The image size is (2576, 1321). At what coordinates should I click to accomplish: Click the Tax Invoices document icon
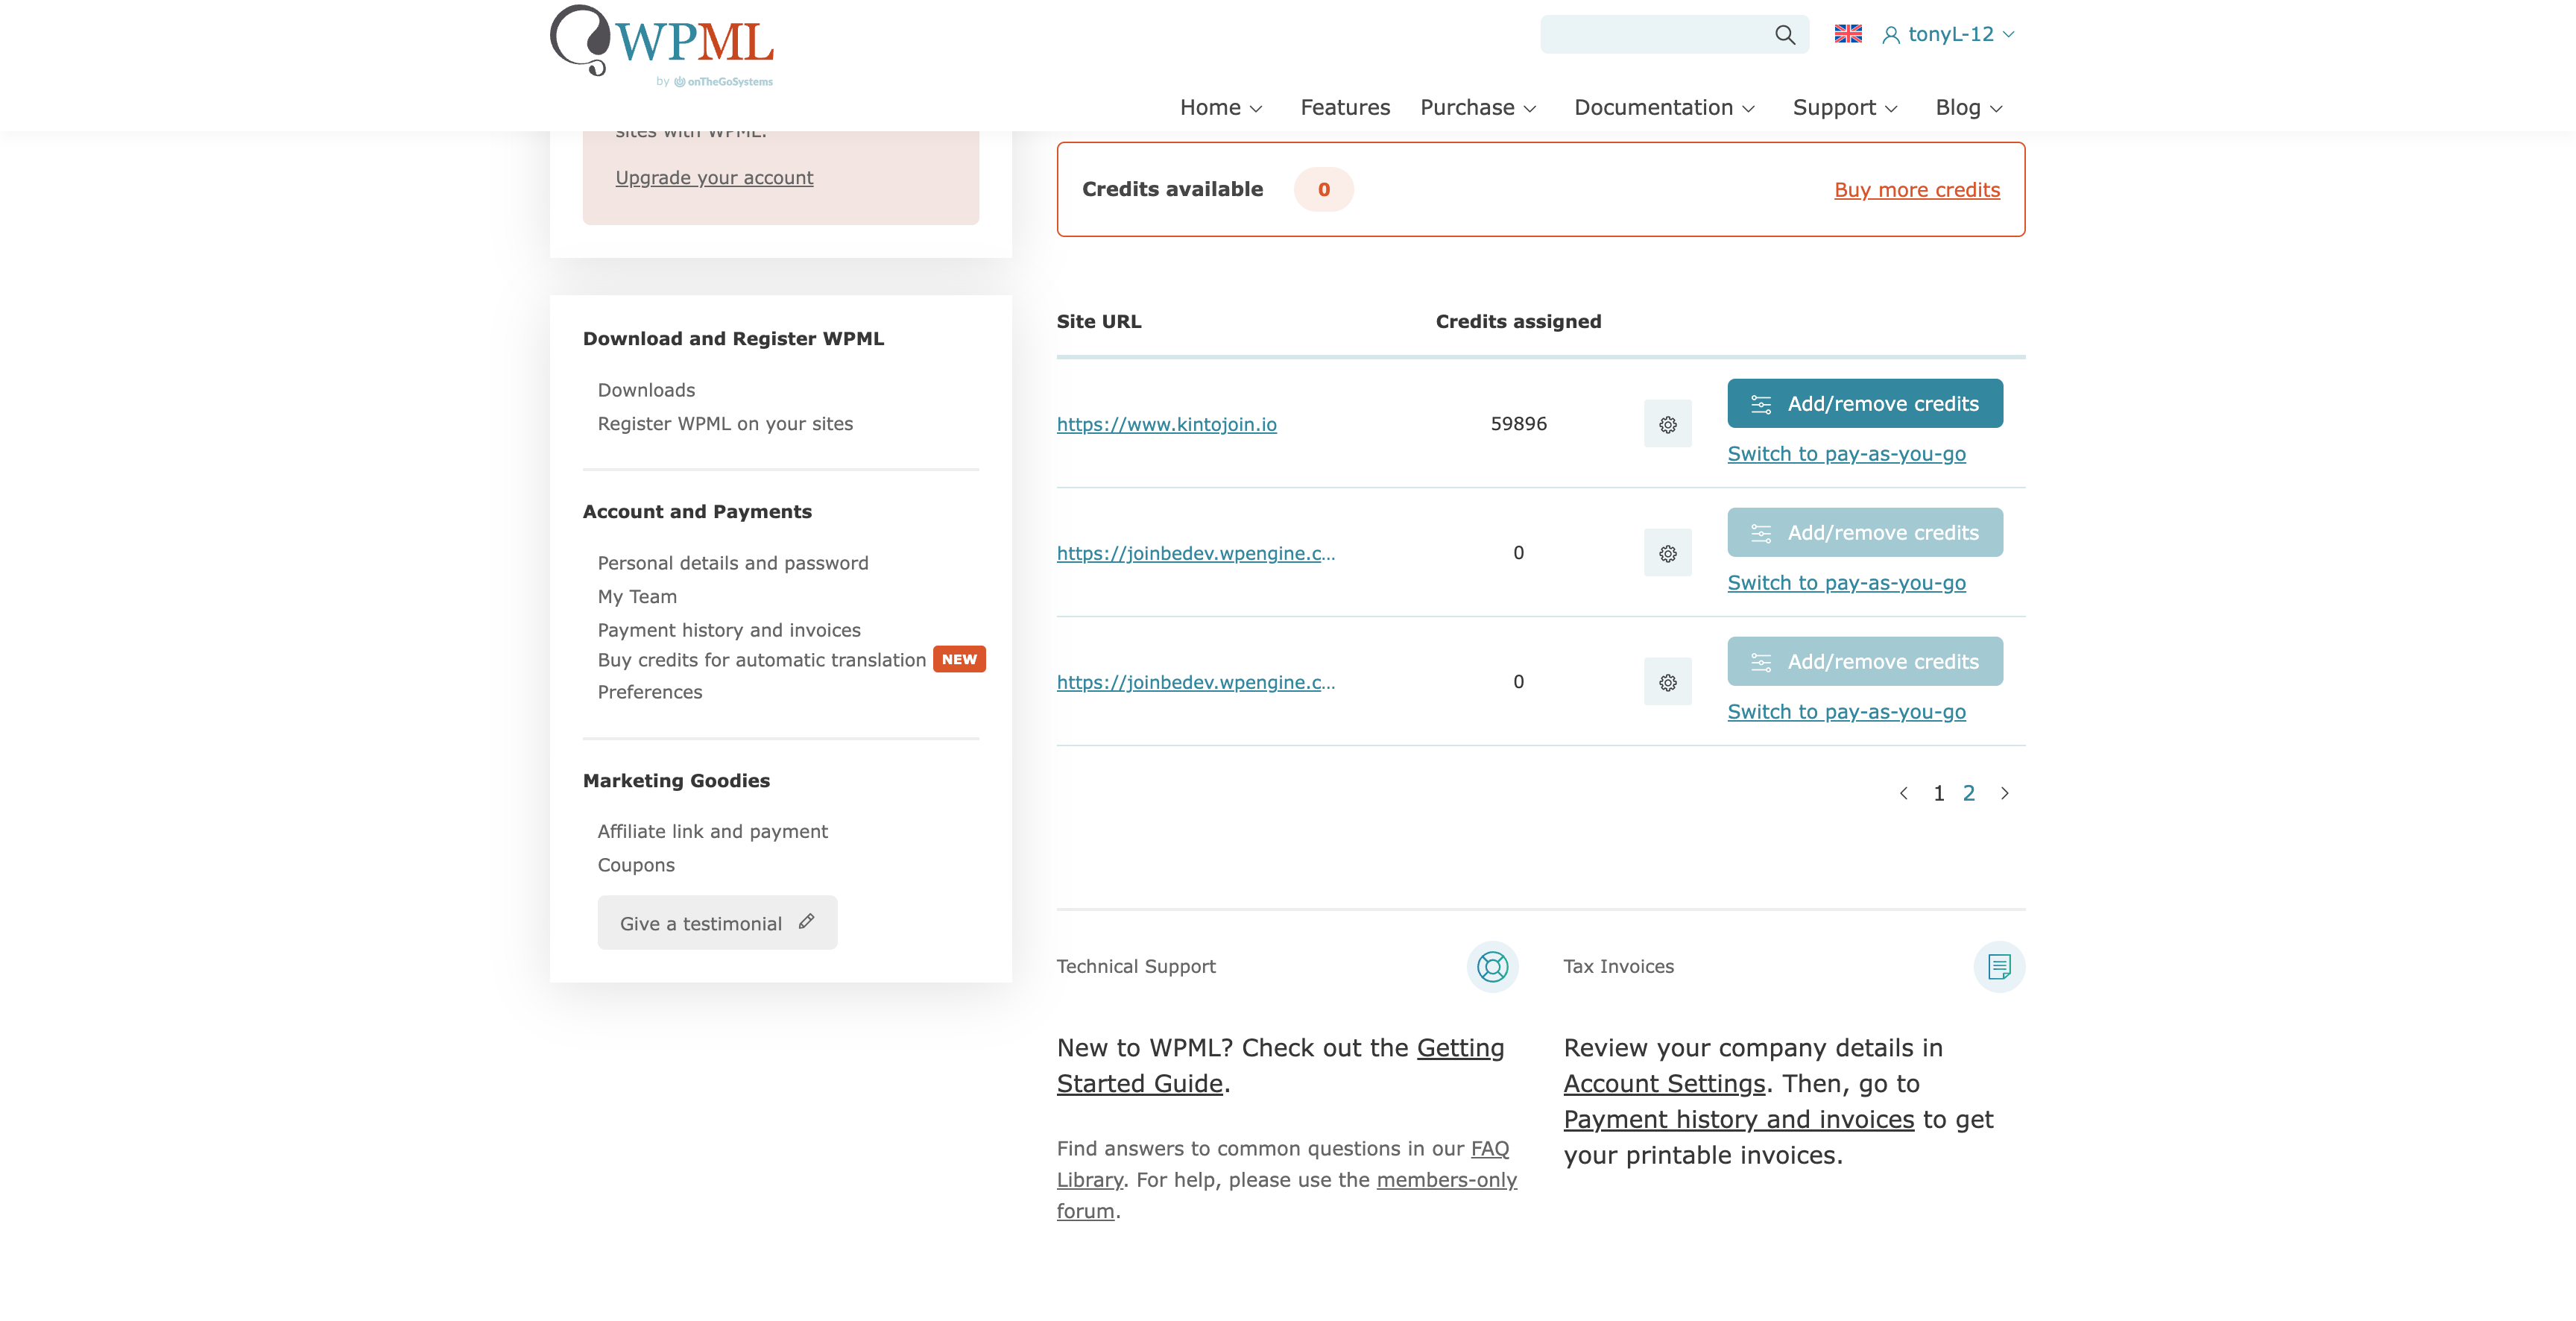click(1999, 967)
